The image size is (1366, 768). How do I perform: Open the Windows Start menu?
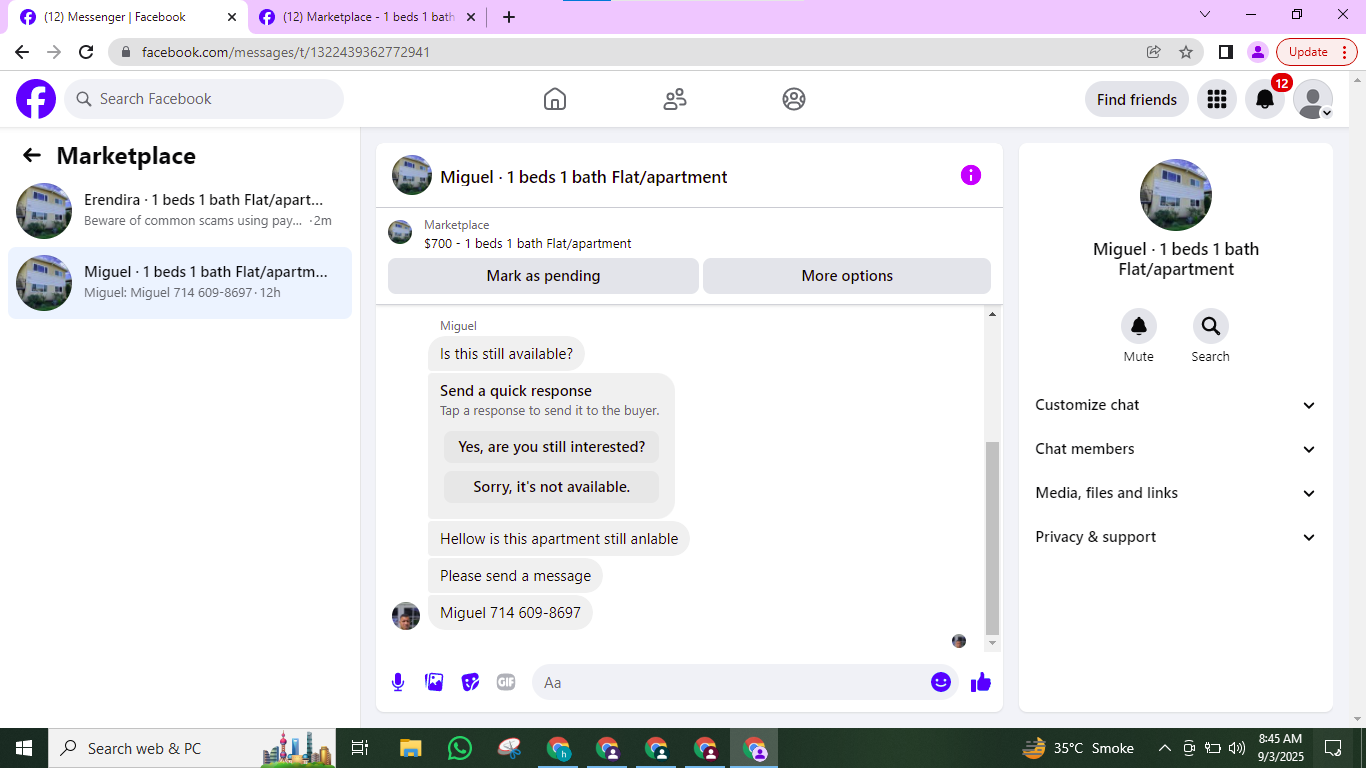point(24,748)
